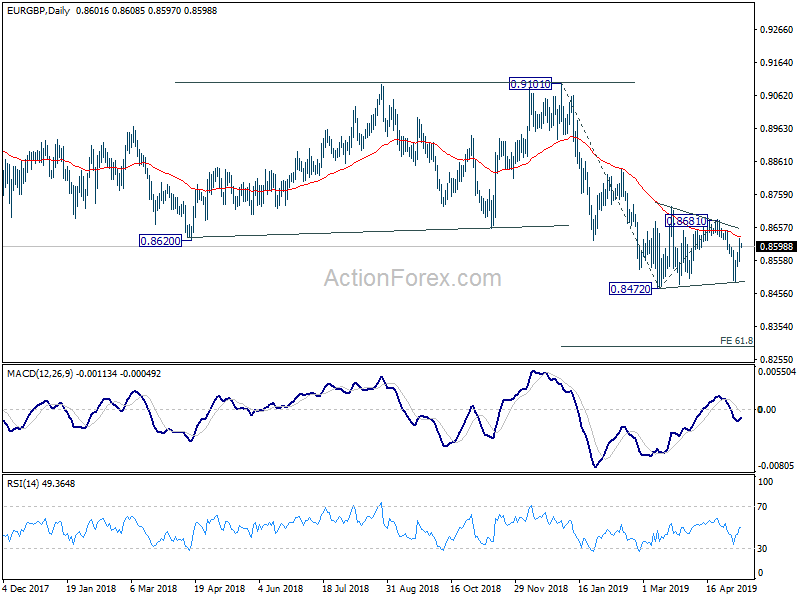800x600 pixels.
Task: Click the 19 Jan 2018 date label
Action: click(91, 588)
